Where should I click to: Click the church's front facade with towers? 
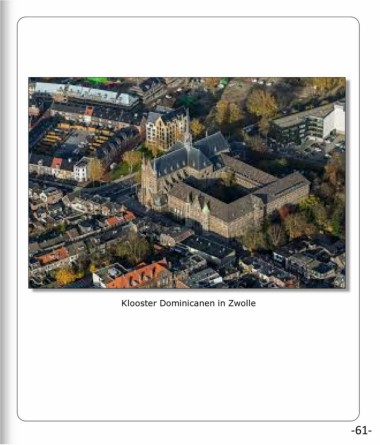151,187
